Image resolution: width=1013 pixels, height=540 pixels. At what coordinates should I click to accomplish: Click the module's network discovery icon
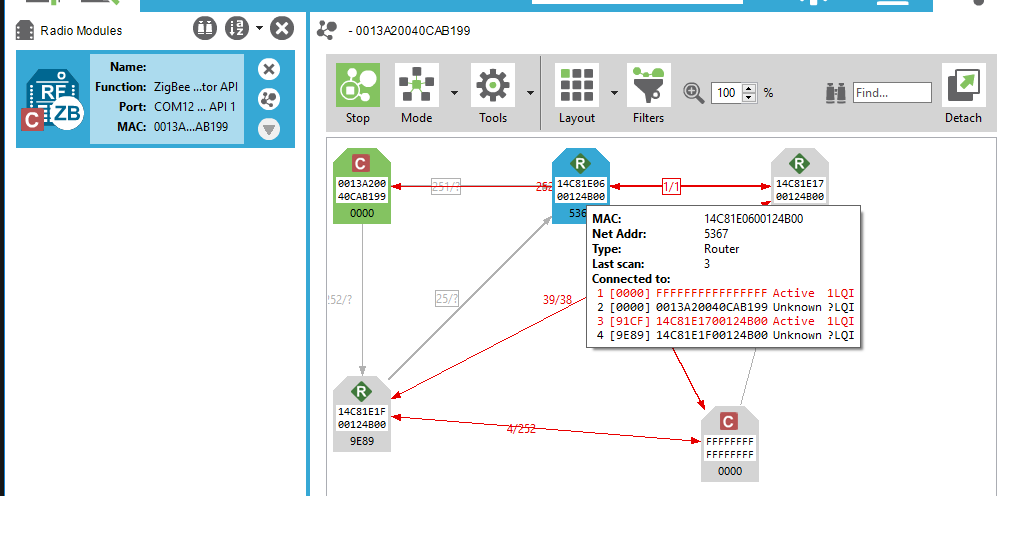269,99
